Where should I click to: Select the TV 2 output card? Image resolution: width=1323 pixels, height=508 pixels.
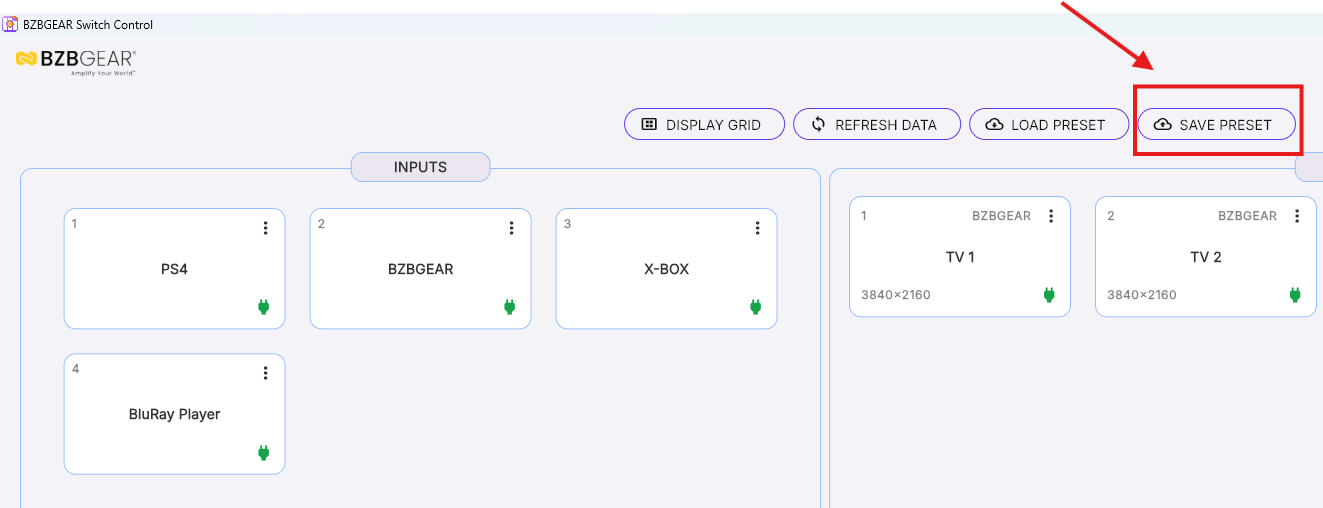[x=1206, y=257]
